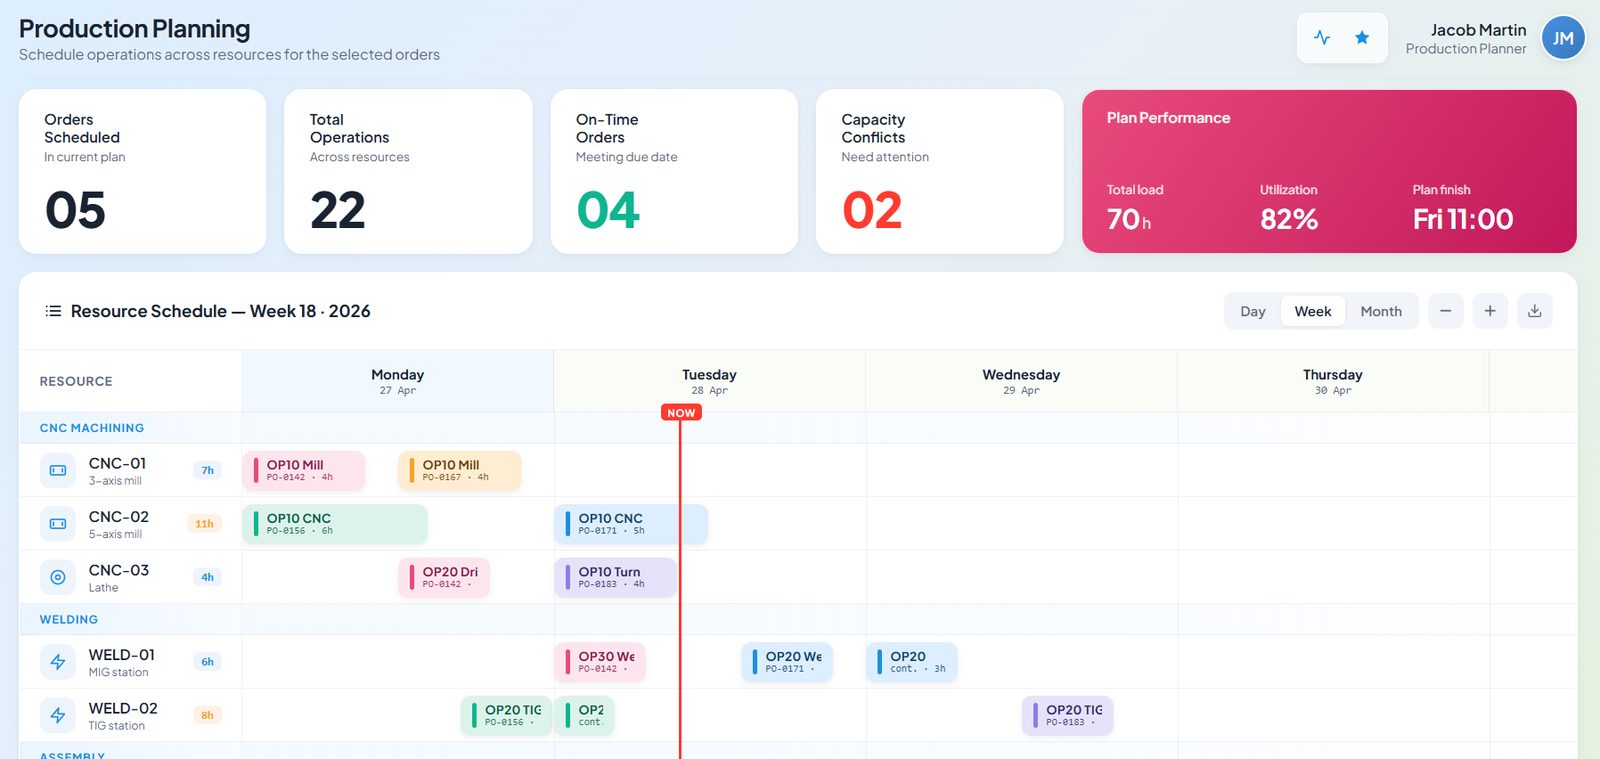Image resolution: width=1600 pixels, height=759 pixels.
Task: Click the Production Planning page title
Action: pos(134,29)
